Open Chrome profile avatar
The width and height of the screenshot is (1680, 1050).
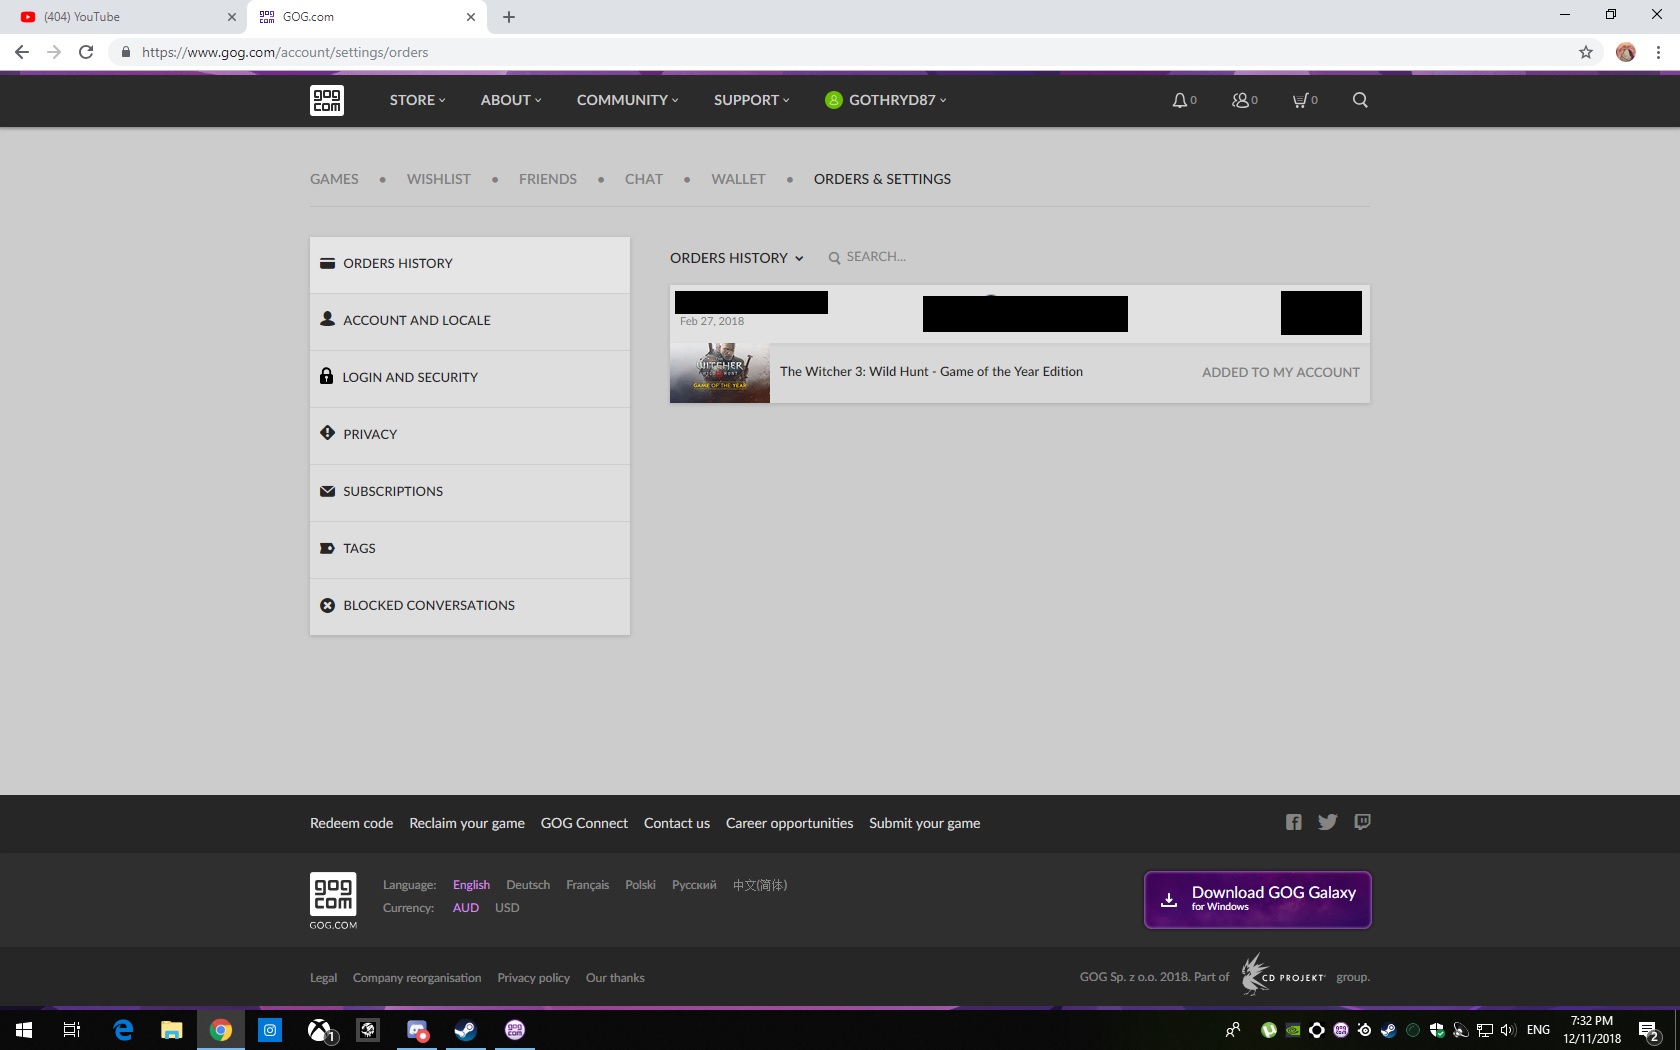click(1626, 52)
